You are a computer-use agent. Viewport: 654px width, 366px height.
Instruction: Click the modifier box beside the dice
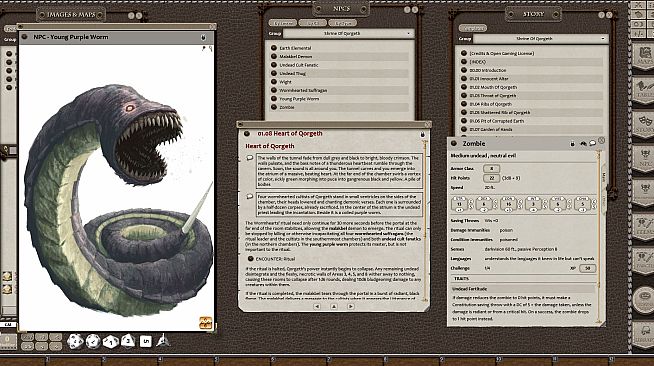pyautogui.click(x=8, y=341)
